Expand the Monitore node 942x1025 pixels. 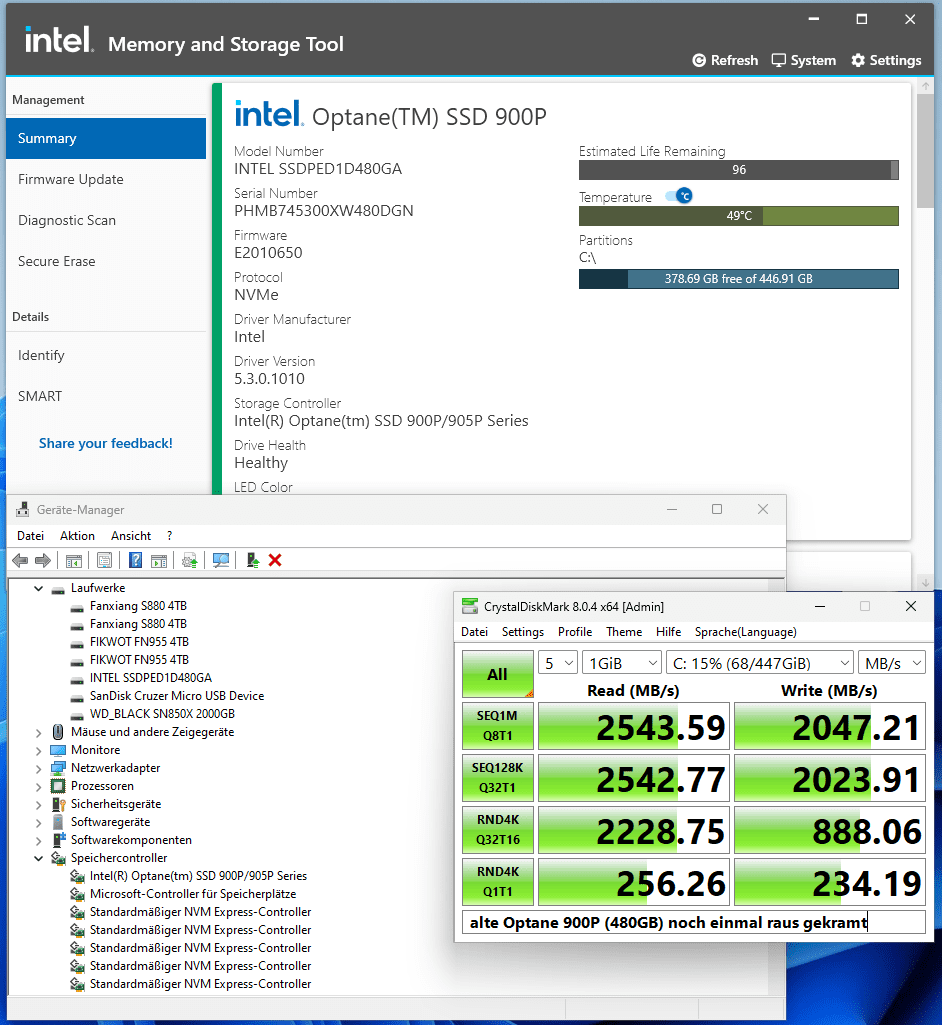pos(39,750)
